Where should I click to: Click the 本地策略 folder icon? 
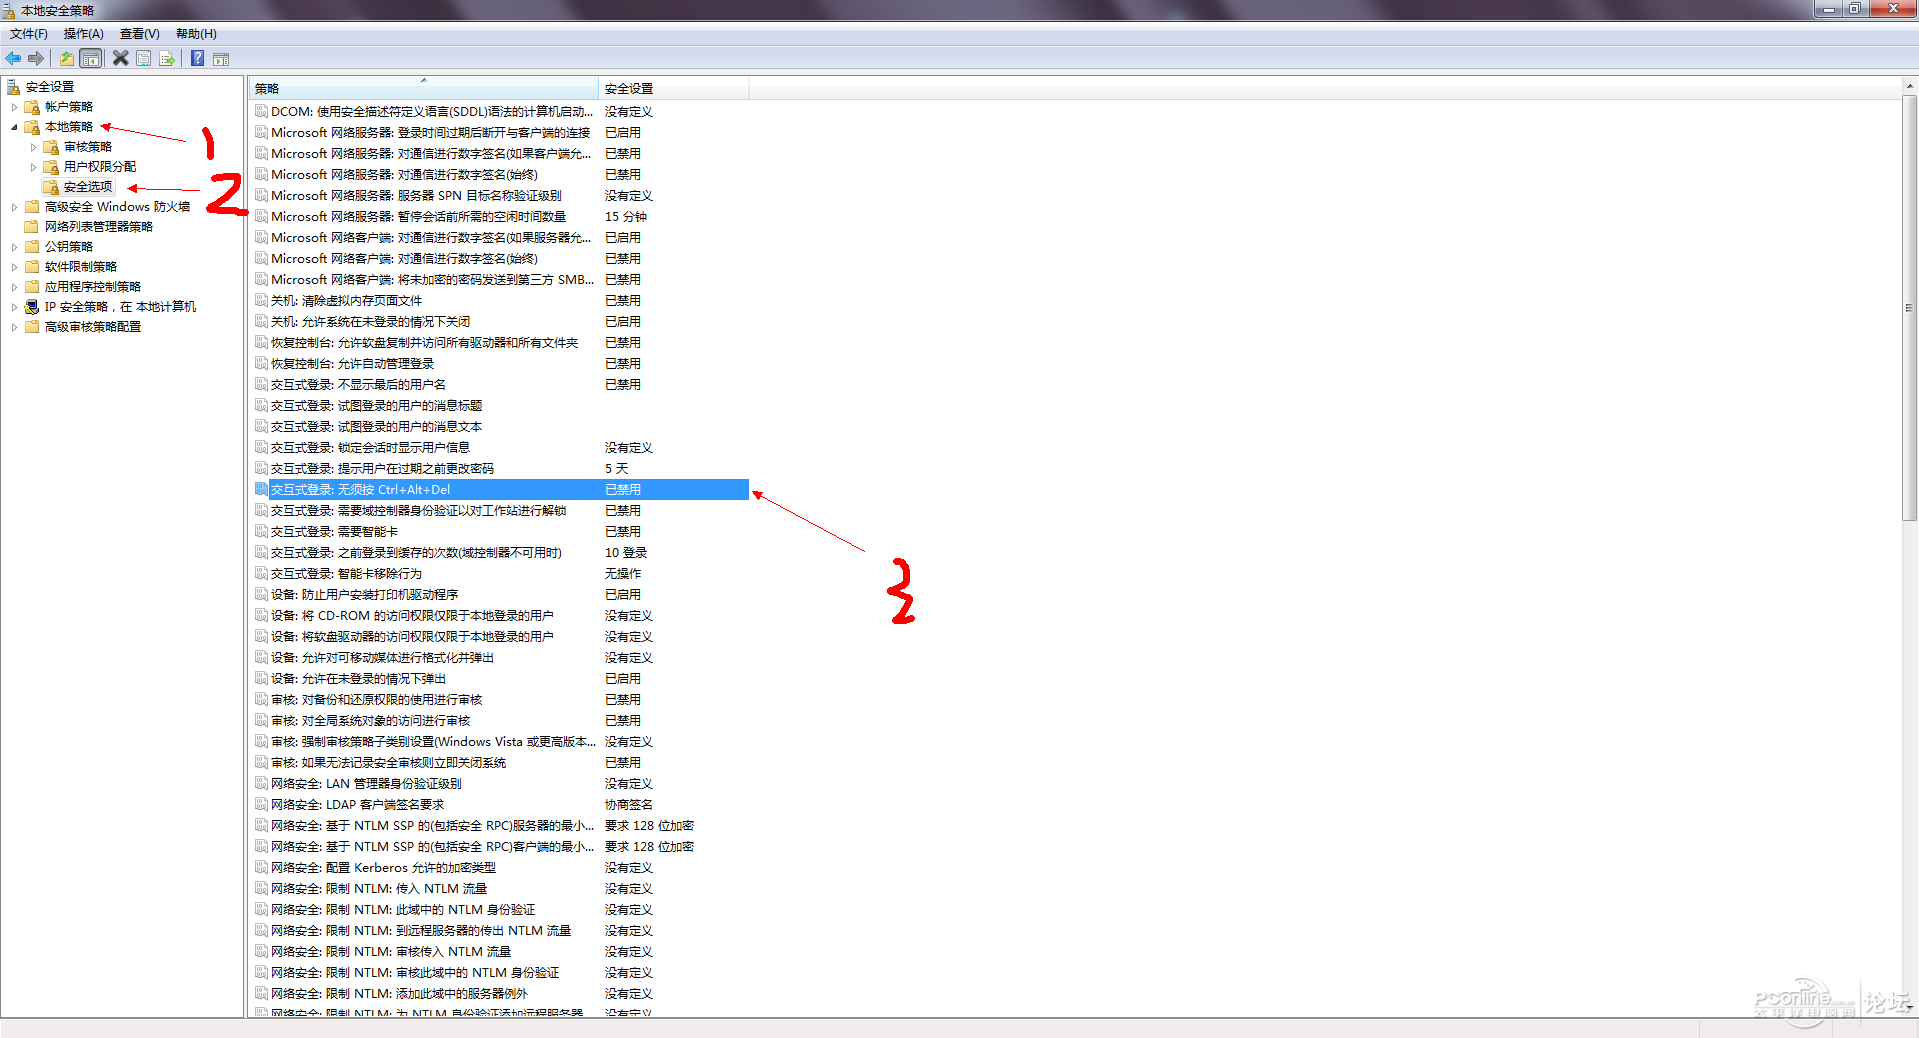[x=32, y=127]
